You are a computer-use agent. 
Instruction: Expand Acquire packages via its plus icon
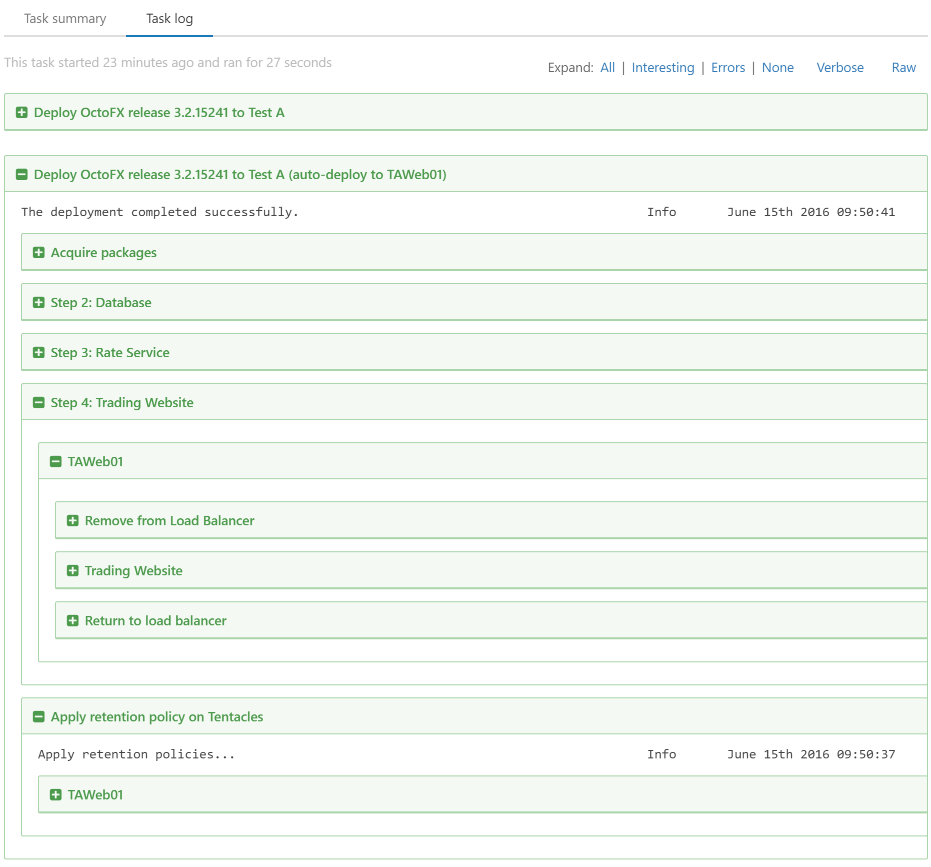tap(39, 253)
